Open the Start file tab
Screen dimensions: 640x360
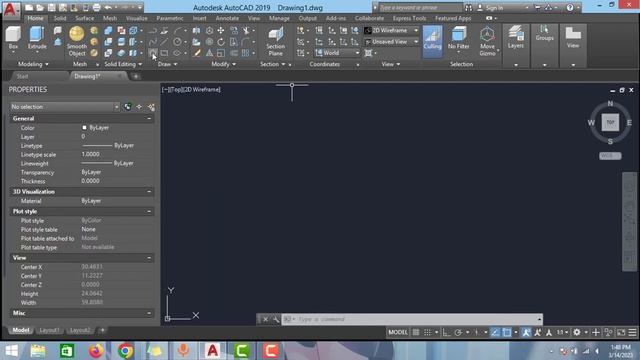[22, 76]
